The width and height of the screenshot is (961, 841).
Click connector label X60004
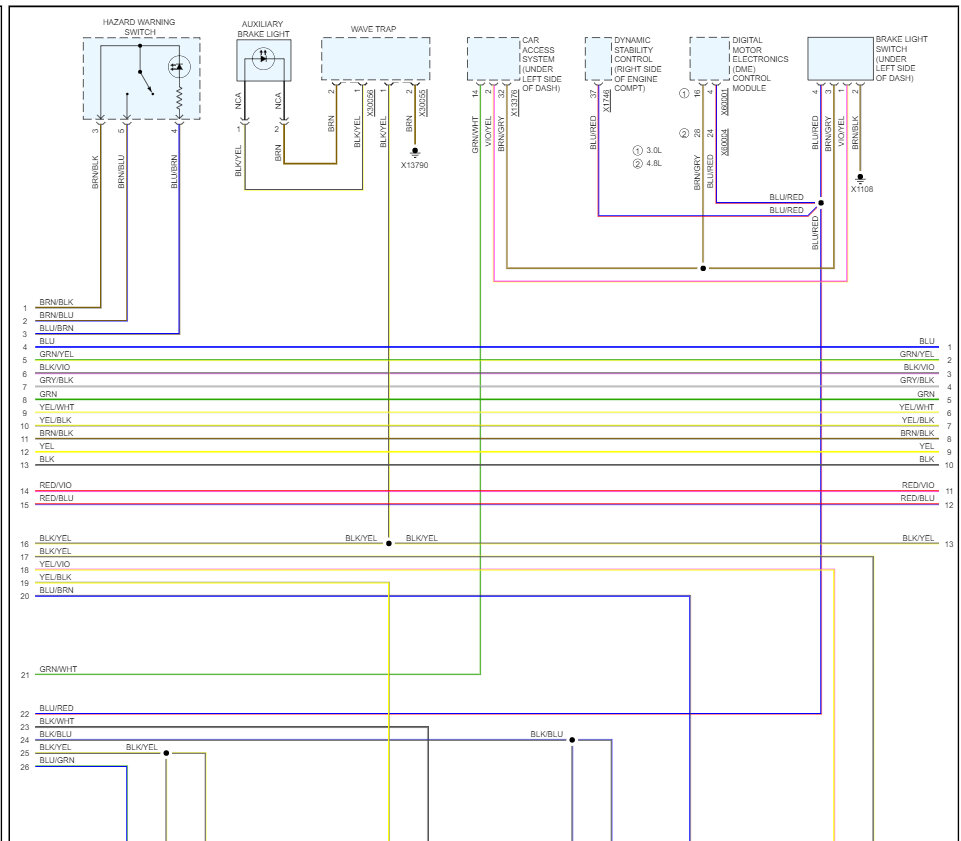[725, 142]
